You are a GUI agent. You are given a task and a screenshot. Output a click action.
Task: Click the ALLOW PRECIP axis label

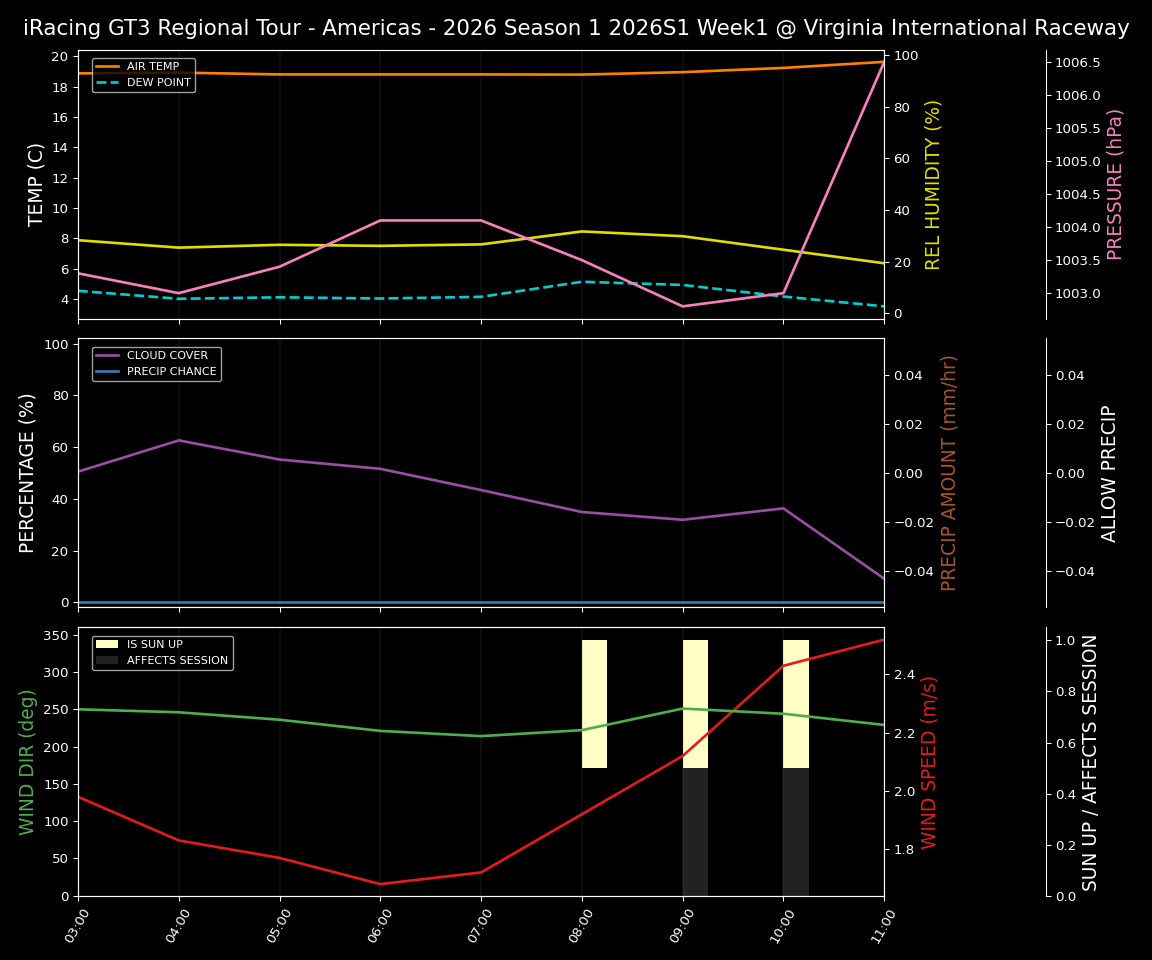[x=1110, y=472]
